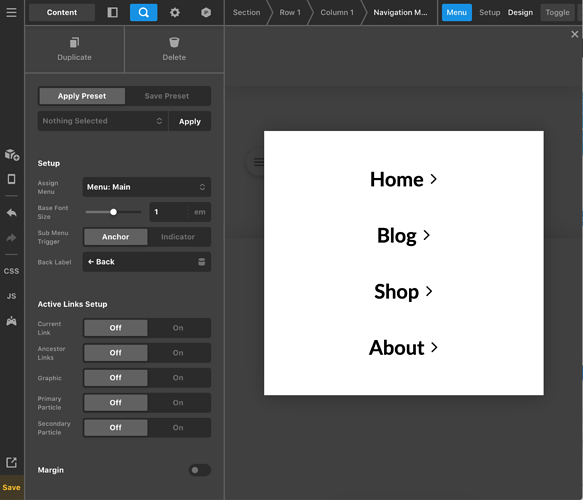Viewport: 583px width, 500px height.
Task: Click the undo arrow icon
Action: coord(12,213)
